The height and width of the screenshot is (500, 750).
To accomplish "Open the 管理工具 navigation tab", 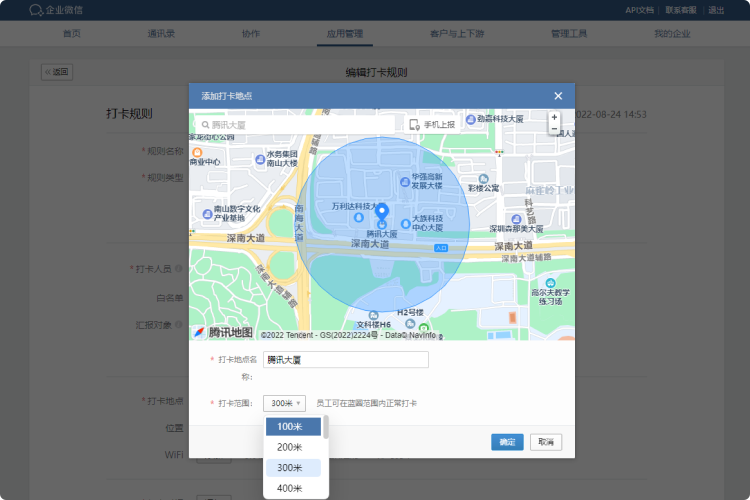I will point(569,33).
